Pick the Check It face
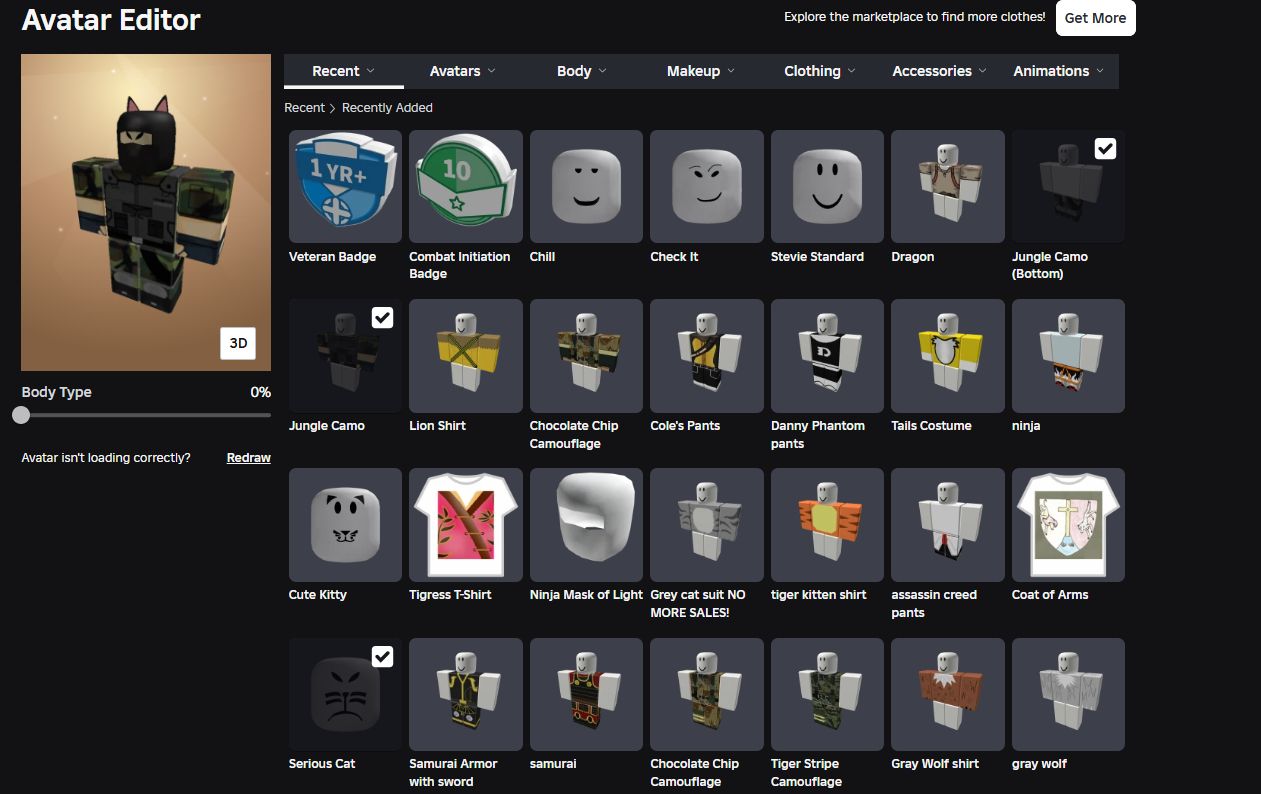Viewport: 1261px width, 794px height. pyautogui.click(x=707, y=186)
